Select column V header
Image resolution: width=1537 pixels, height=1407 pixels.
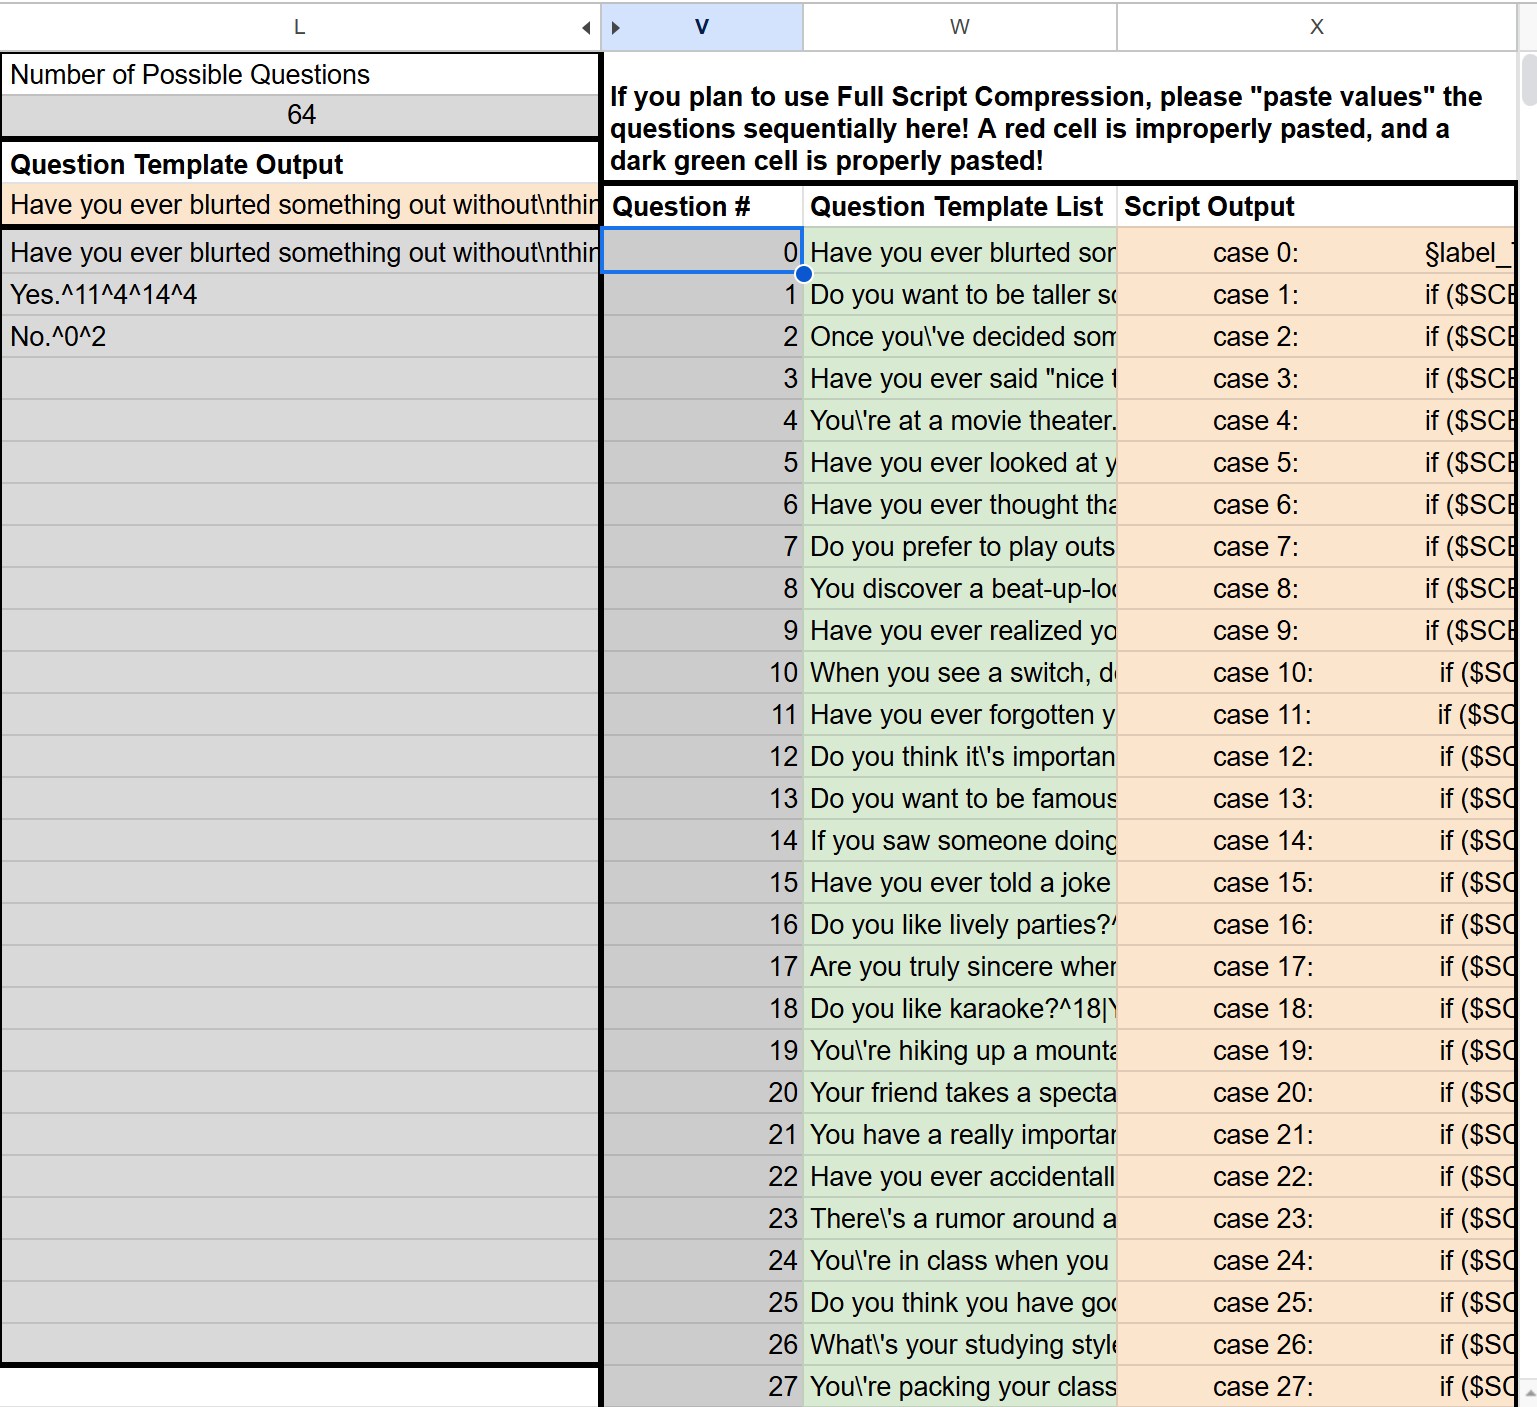pos(702,28)
